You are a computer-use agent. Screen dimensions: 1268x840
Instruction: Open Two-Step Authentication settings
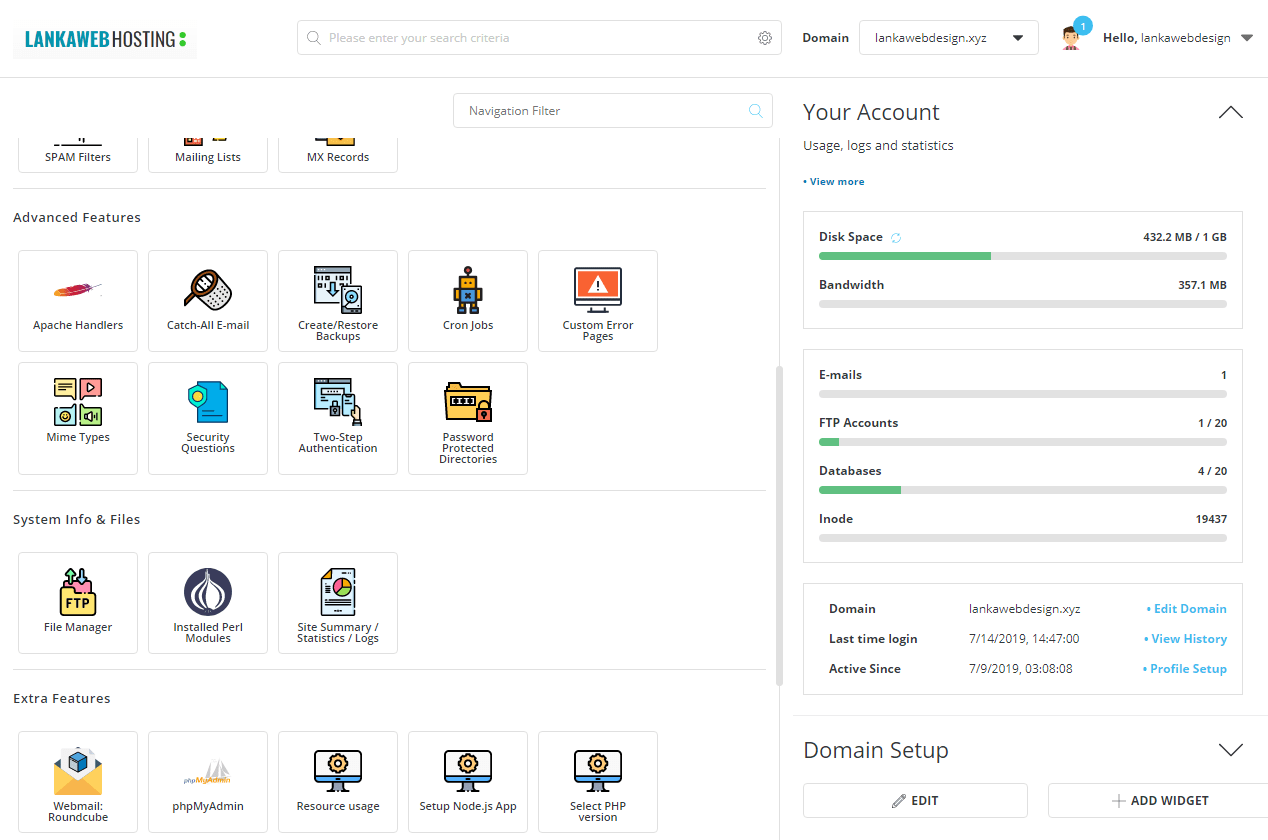click(338, 417)
